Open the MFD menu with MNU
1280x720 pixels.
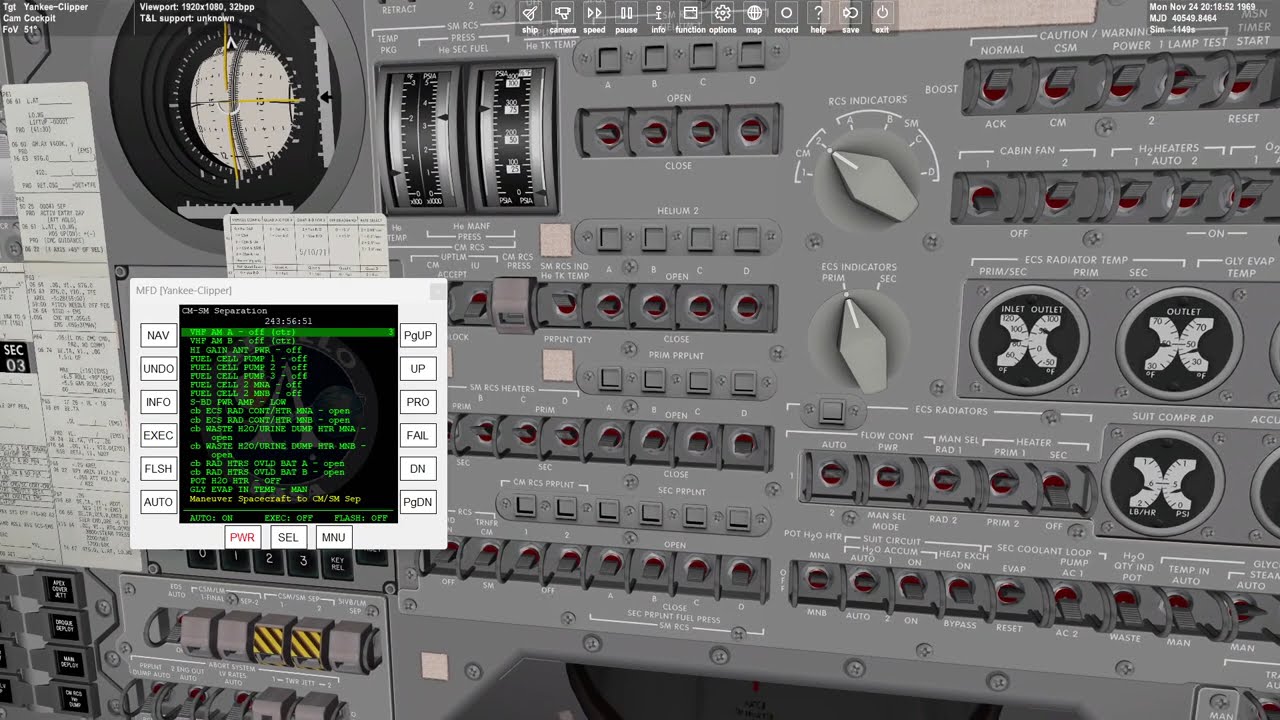[x=333, y=537]
